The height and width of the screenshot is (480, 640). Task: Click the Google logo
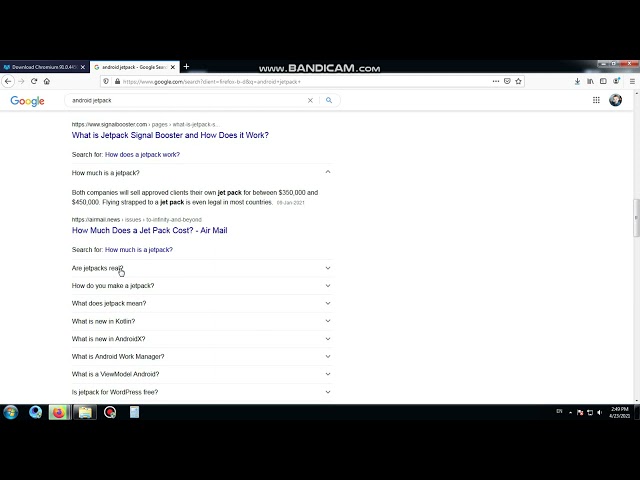(x=27, y=101)
